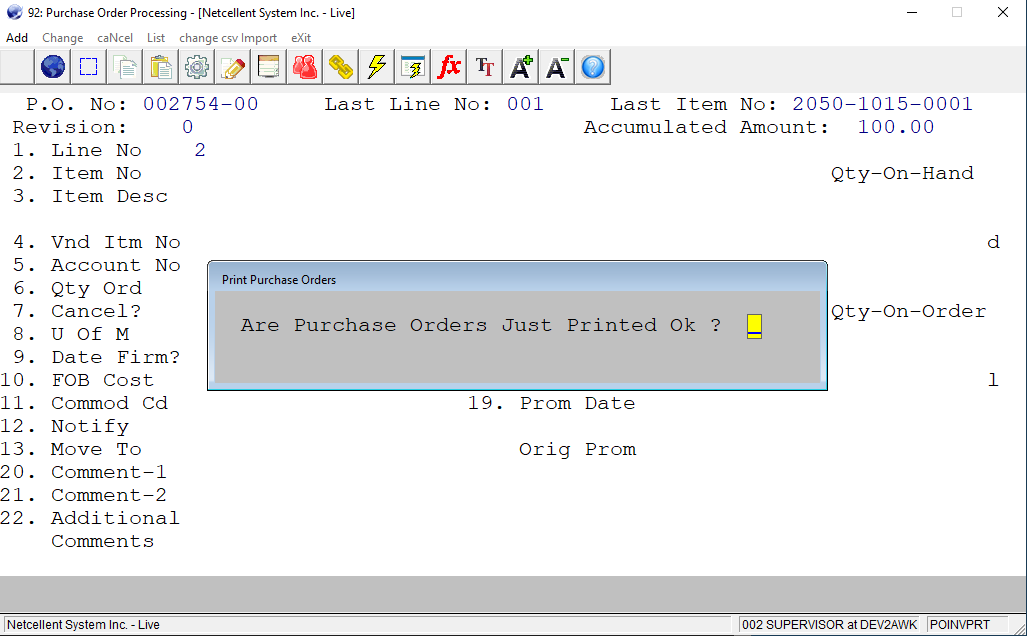Open the eXit menu
The width and height of the screenshot is (1027, 636).
[301, 38]
